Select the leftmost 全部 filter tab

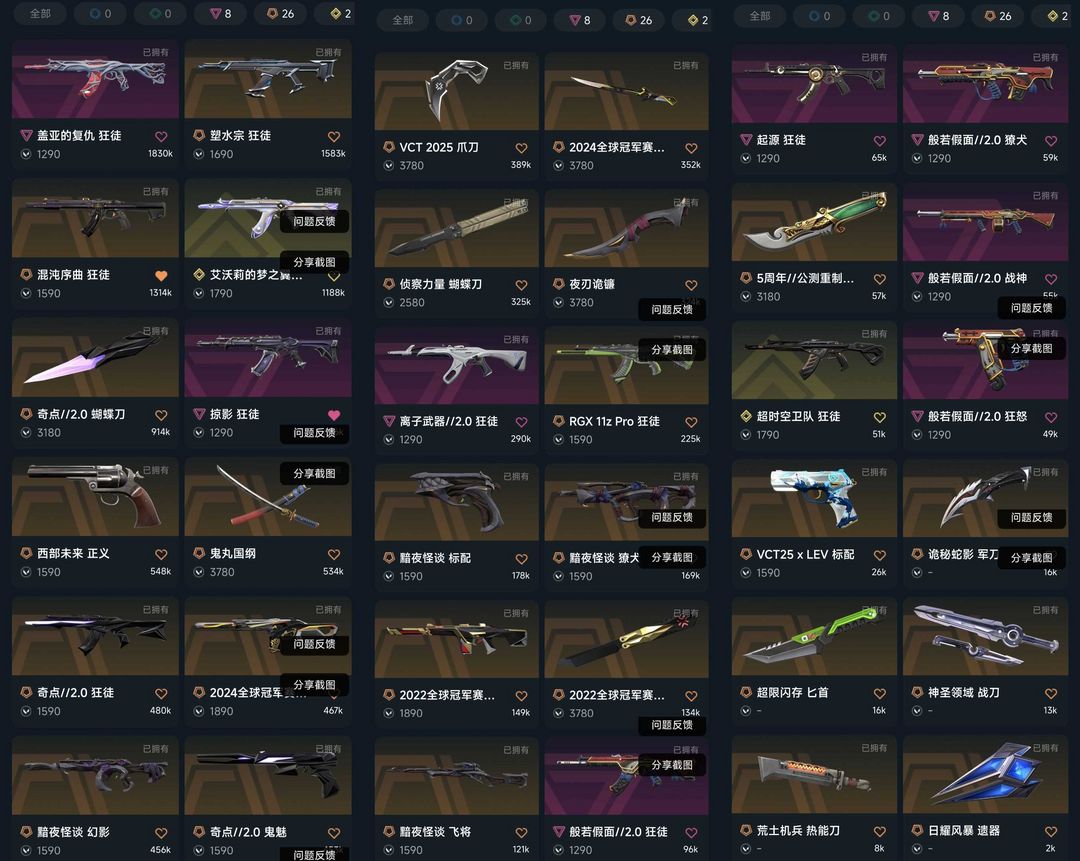40,13
